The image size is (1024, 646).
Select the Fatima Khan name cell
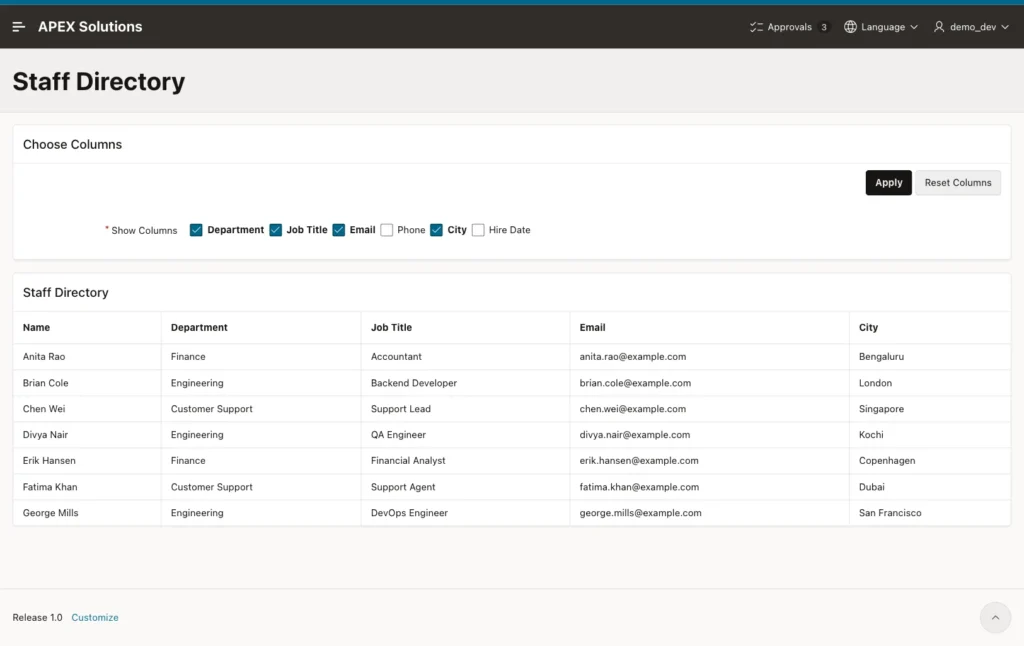87,487
